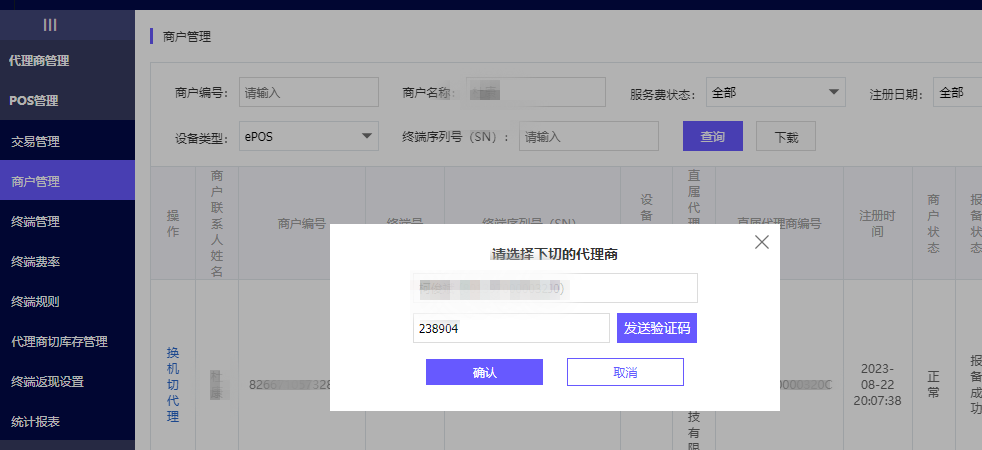982x450 pixels.
Task: Click the 换机 link in table row
Action: tap(173, 361)
